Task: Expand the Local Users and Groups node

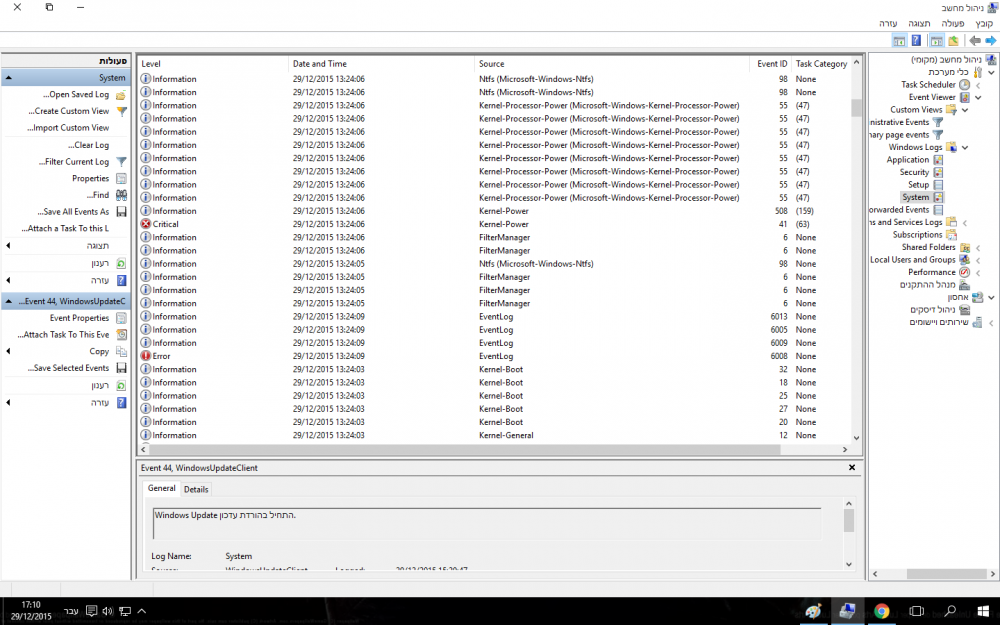Action: click(978, 260)
